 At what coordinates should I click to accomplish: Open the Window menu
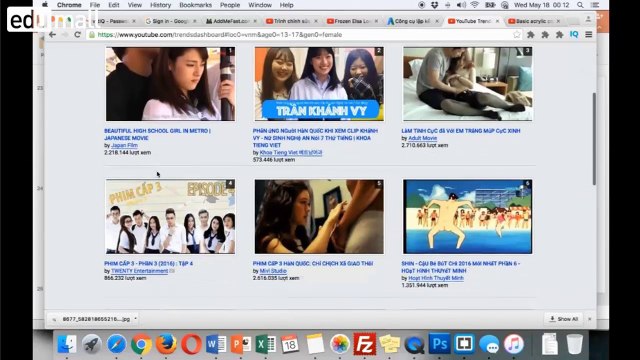click(260, 5)
